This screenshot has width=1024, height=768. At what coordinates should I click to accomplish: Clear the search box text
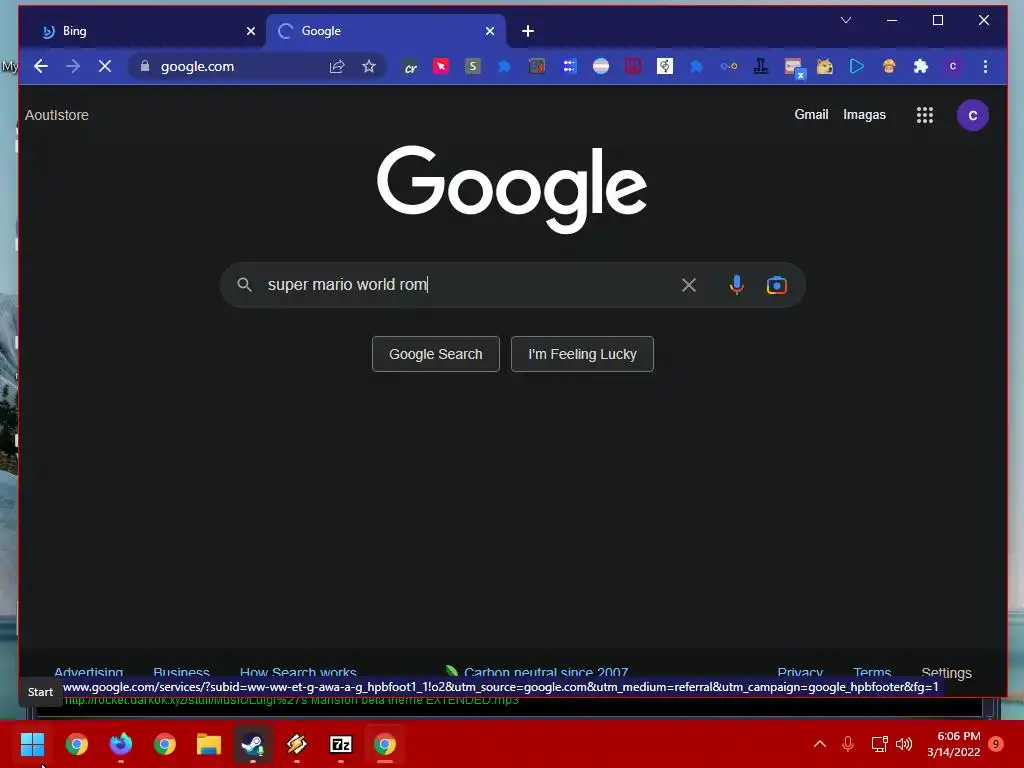tap(688, 285)
